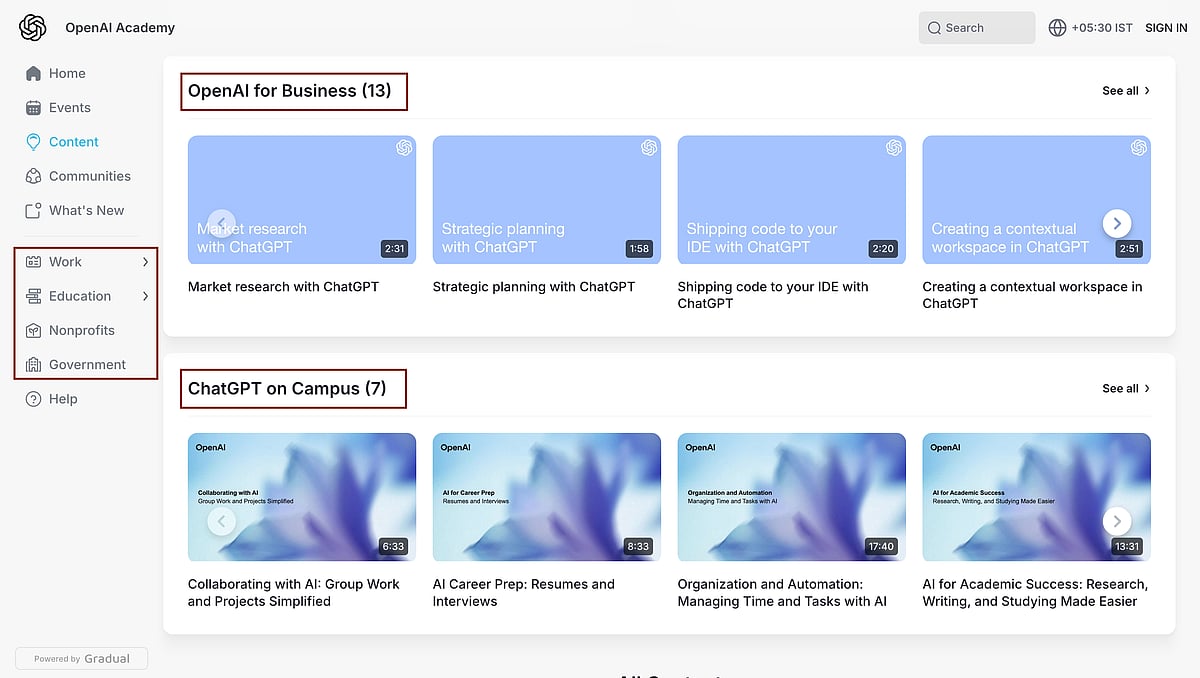Open the Government section
The width and height of the screenshot is (1200, 678).
[87, 364]
